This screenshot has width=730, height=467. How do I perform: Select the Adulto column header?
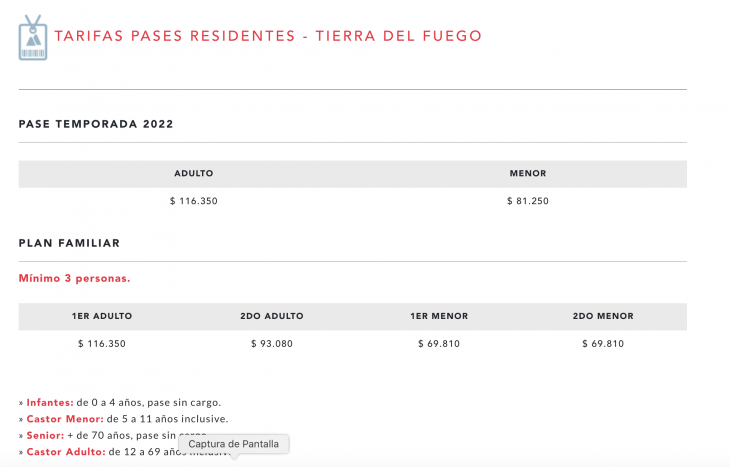(194, 173)
